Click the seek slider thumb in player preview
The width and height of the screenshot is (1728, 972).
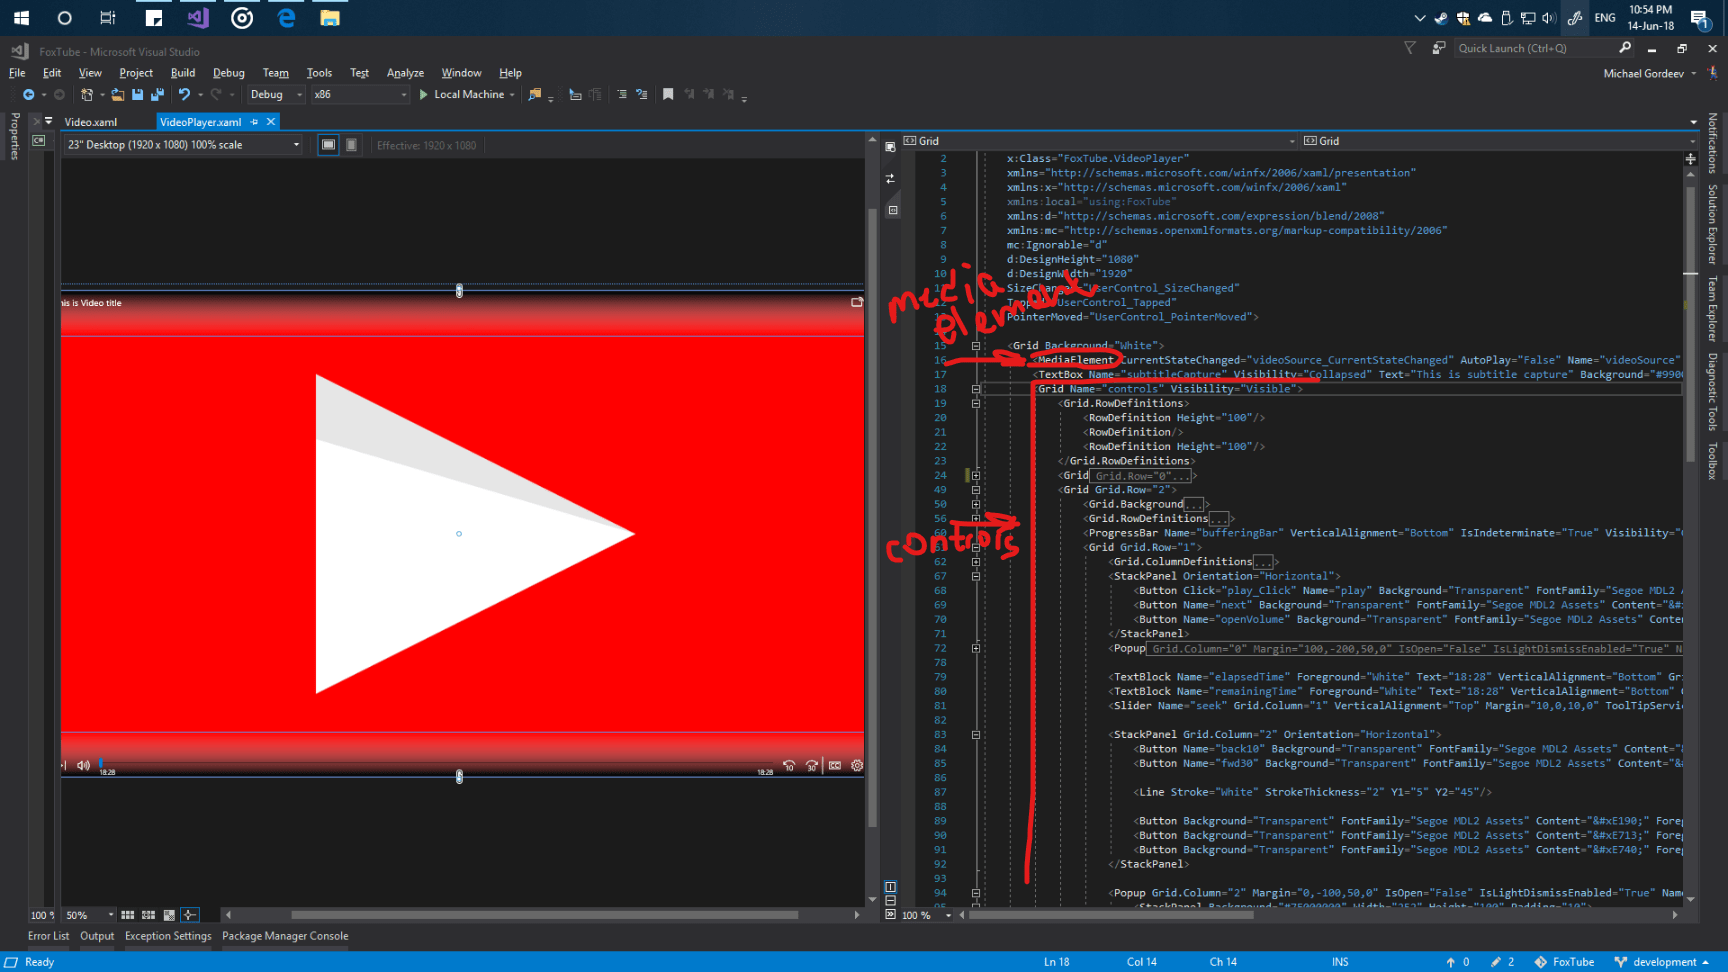coord(100,764)
